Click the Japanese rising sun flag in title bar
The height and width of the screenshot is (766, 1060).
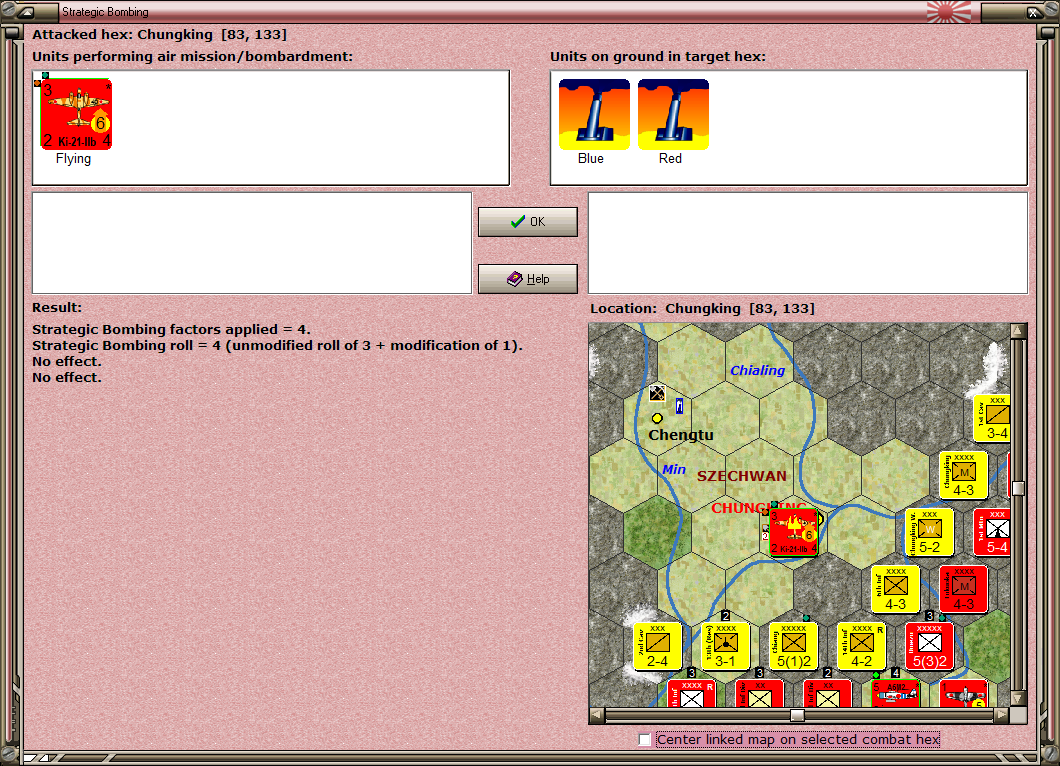[x=948, y=11]
